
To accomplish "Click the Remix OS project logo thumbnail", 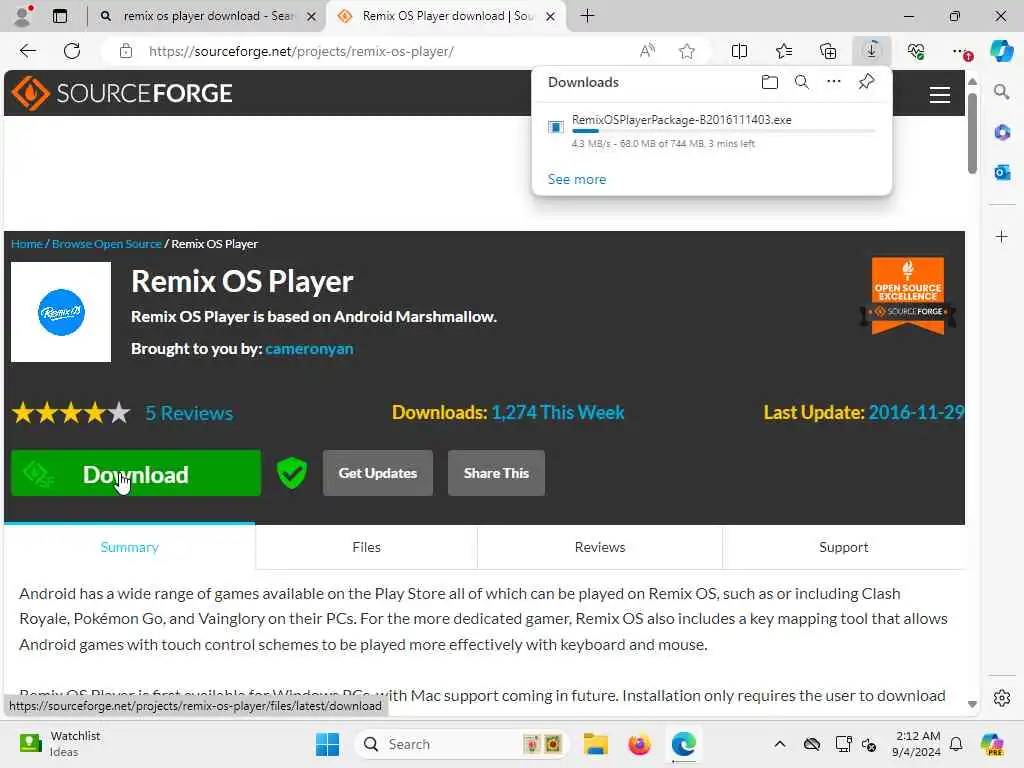I will click(61, 312).
